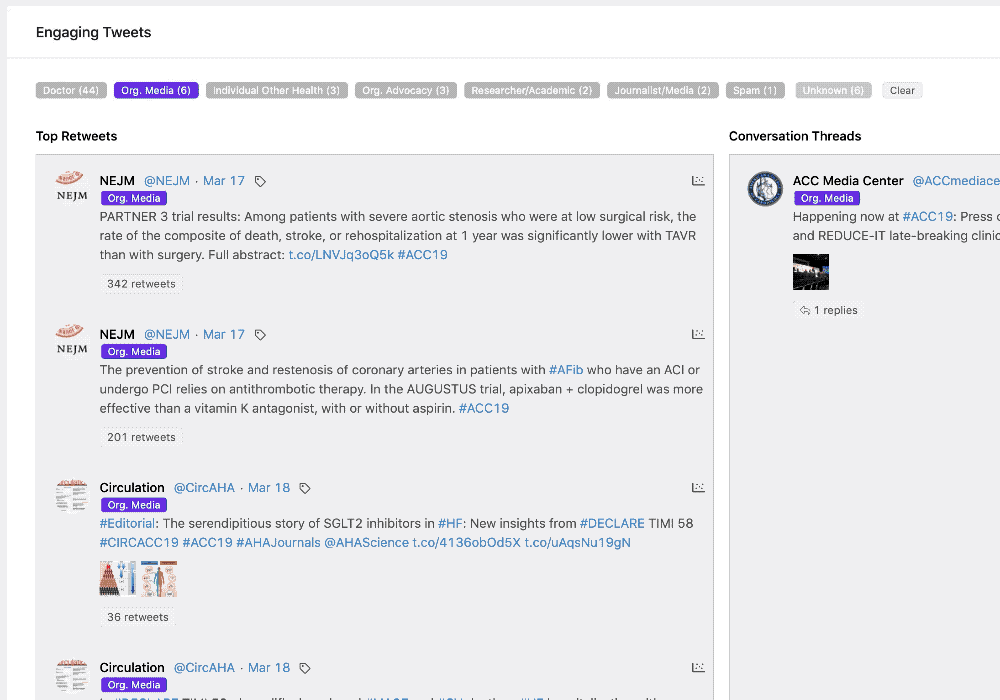Open tag icon on NEJM AUGUSTUS tweet
Screen dimensions: 1000x700
tap(260, 335)
